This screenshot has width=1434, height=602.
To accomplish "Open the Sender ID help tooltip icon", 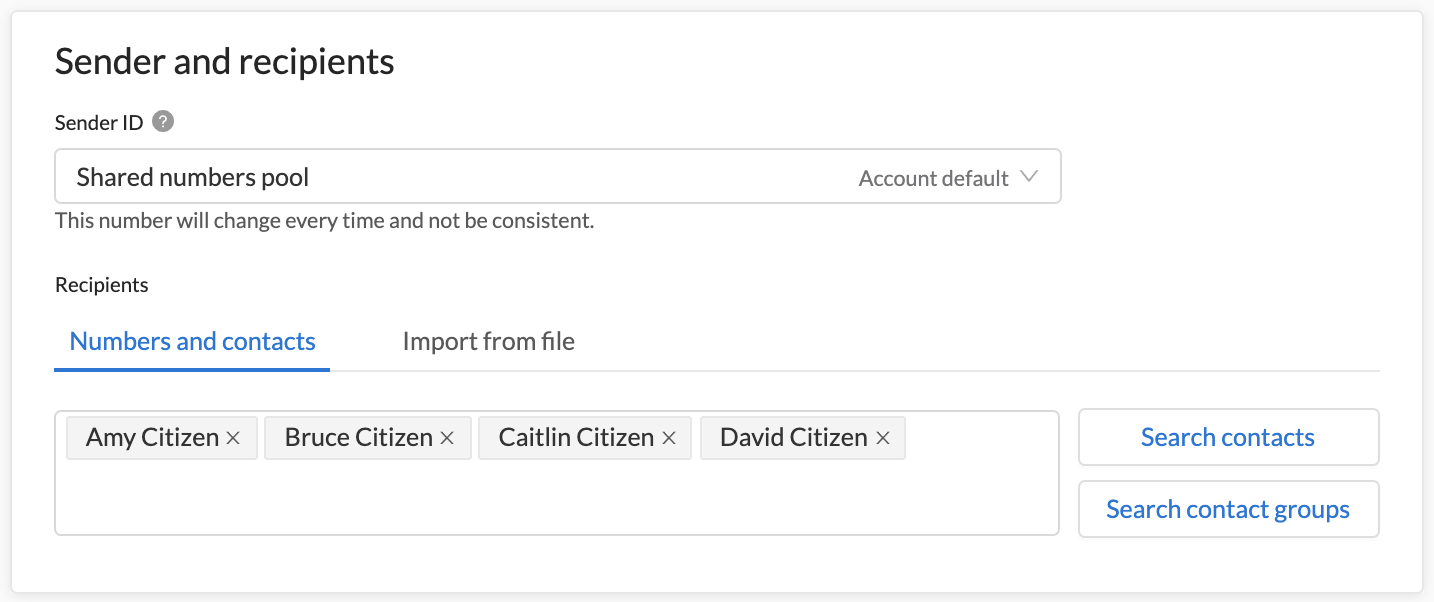I will pos(163,122).
